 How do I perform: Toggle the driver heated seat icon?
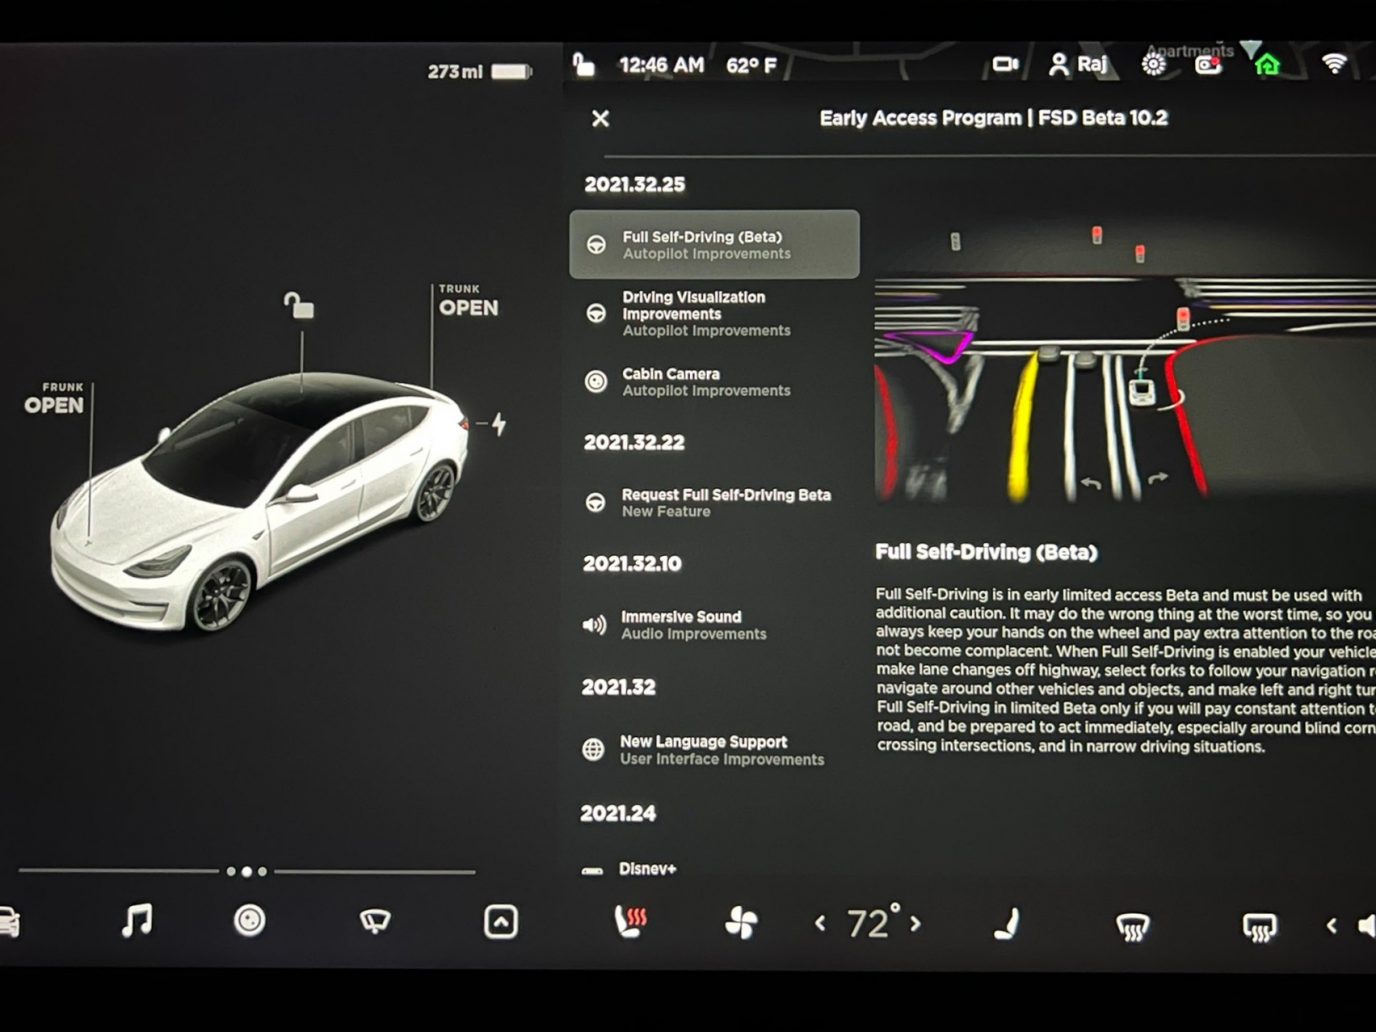[630, 922]
